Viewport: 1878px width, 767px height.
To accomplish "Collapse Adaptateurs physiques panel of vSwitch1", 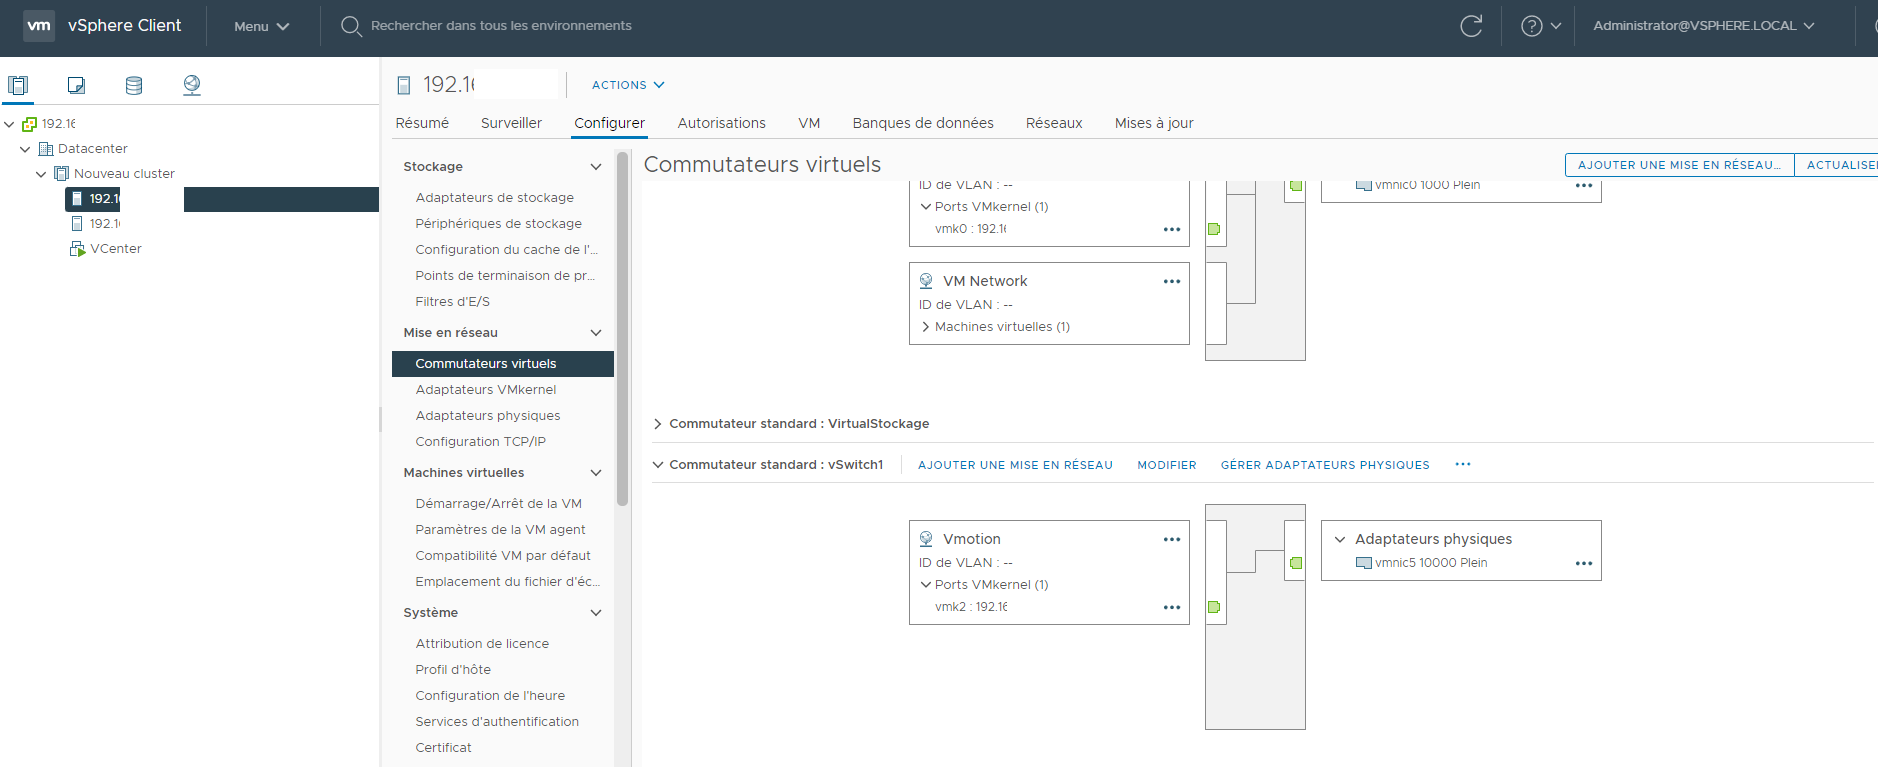I will pos(1340,539).
